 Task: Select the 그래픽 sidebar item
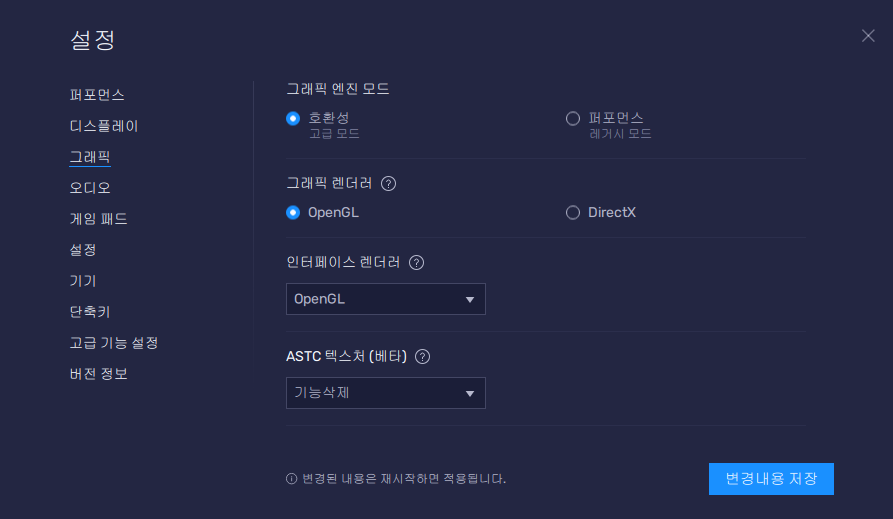[x=90, y=157]
